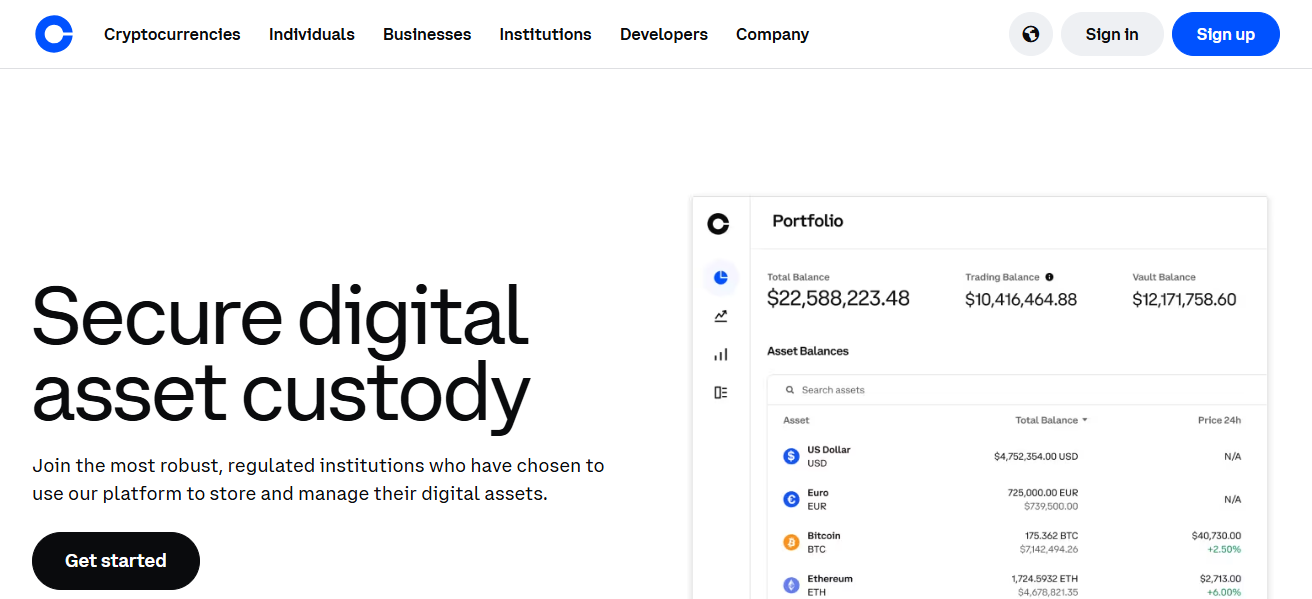Click the Get started button
This screenshot has width=1312, height=599.
115,560
